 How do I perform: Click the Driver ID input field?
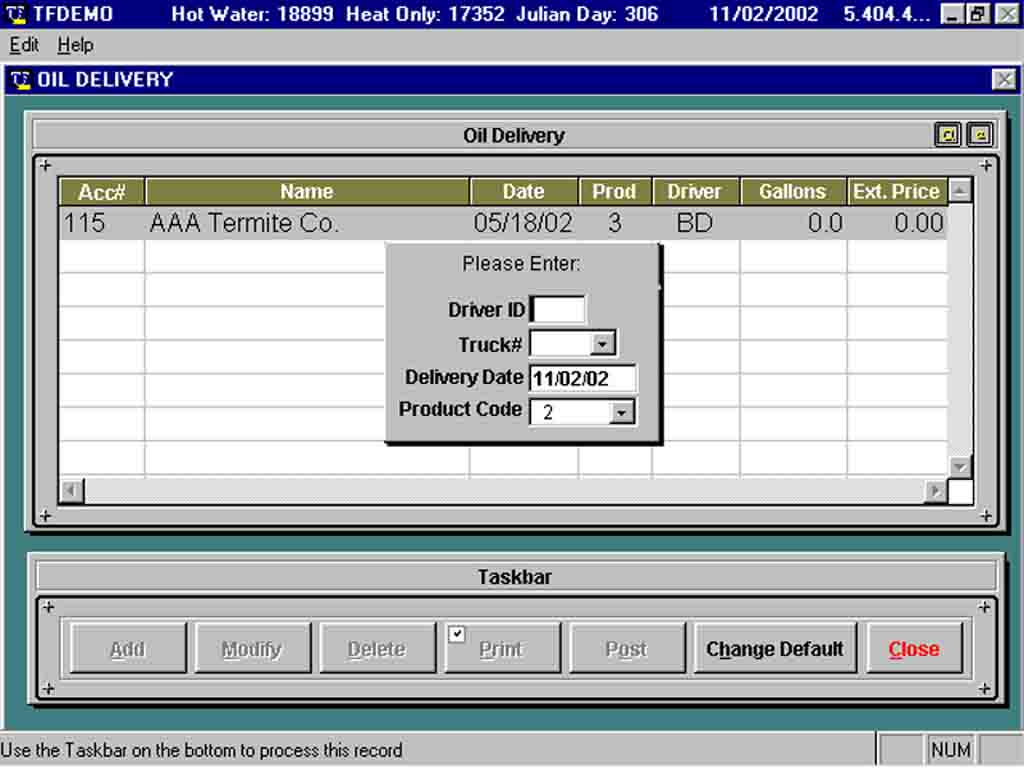560,309
